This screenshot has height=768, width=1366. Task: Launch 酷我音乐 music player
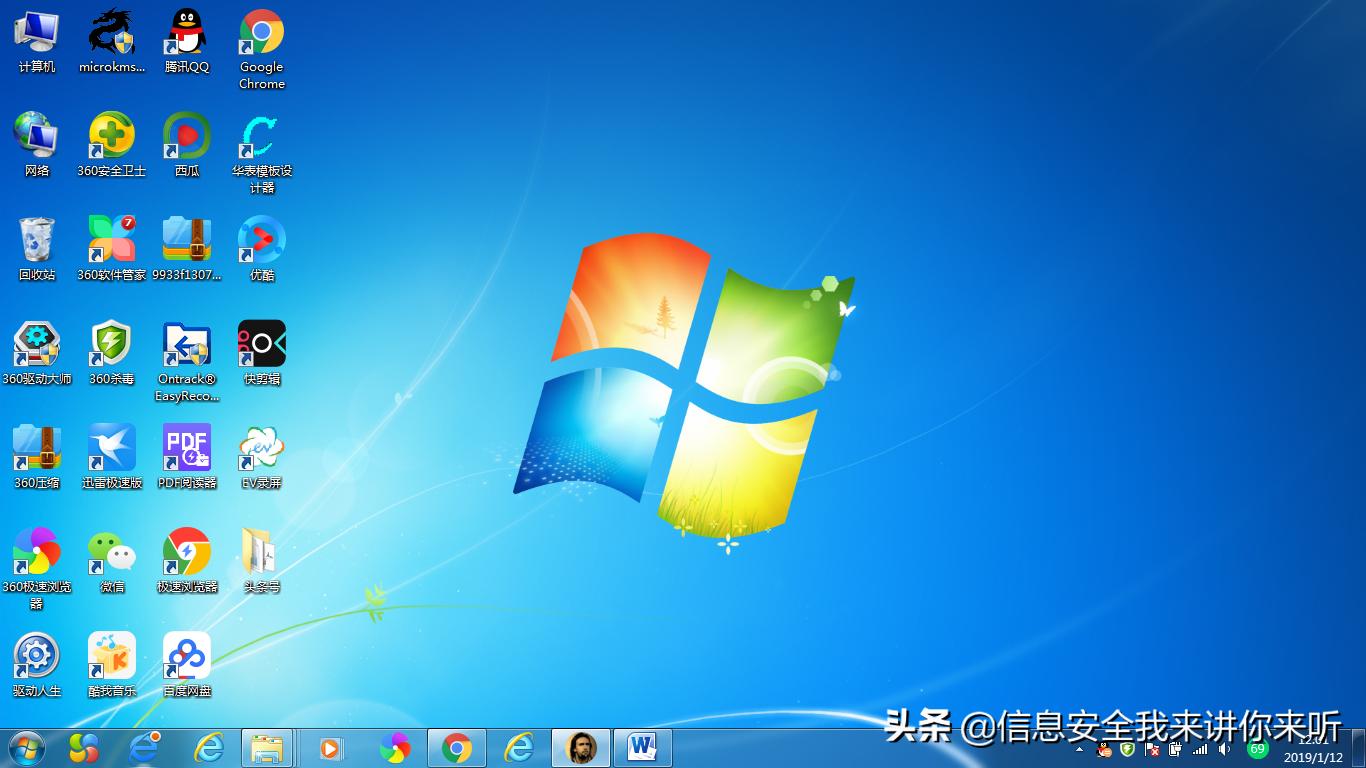(111, 657)
